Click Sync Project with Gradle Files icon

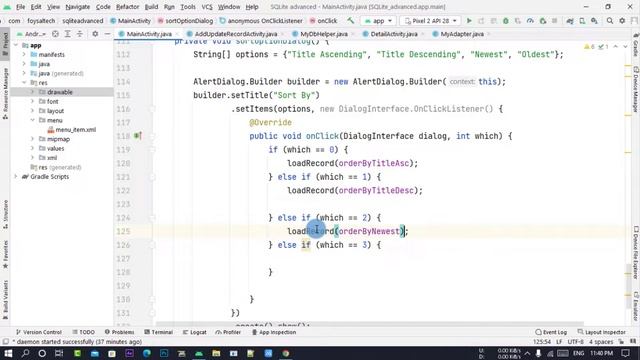[569, 21]
